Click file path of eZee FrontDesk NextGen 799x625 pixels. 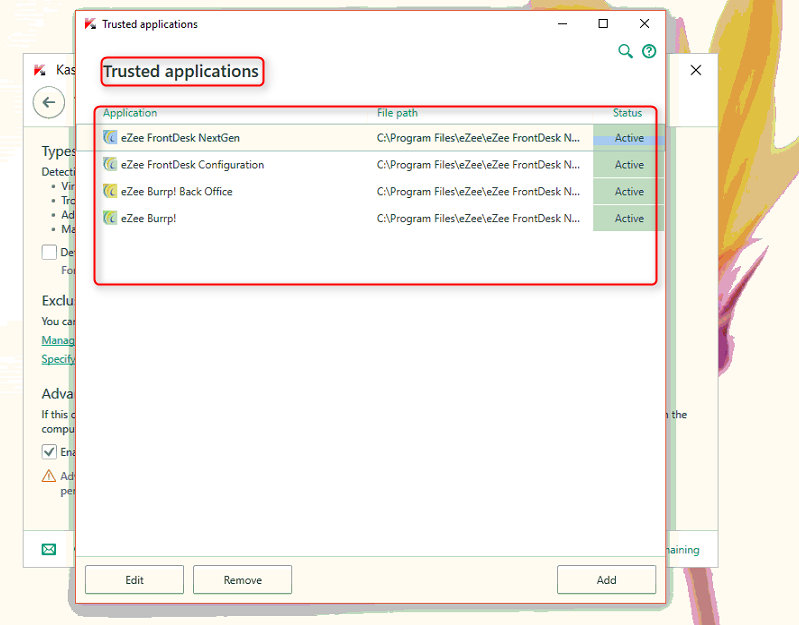478,138
